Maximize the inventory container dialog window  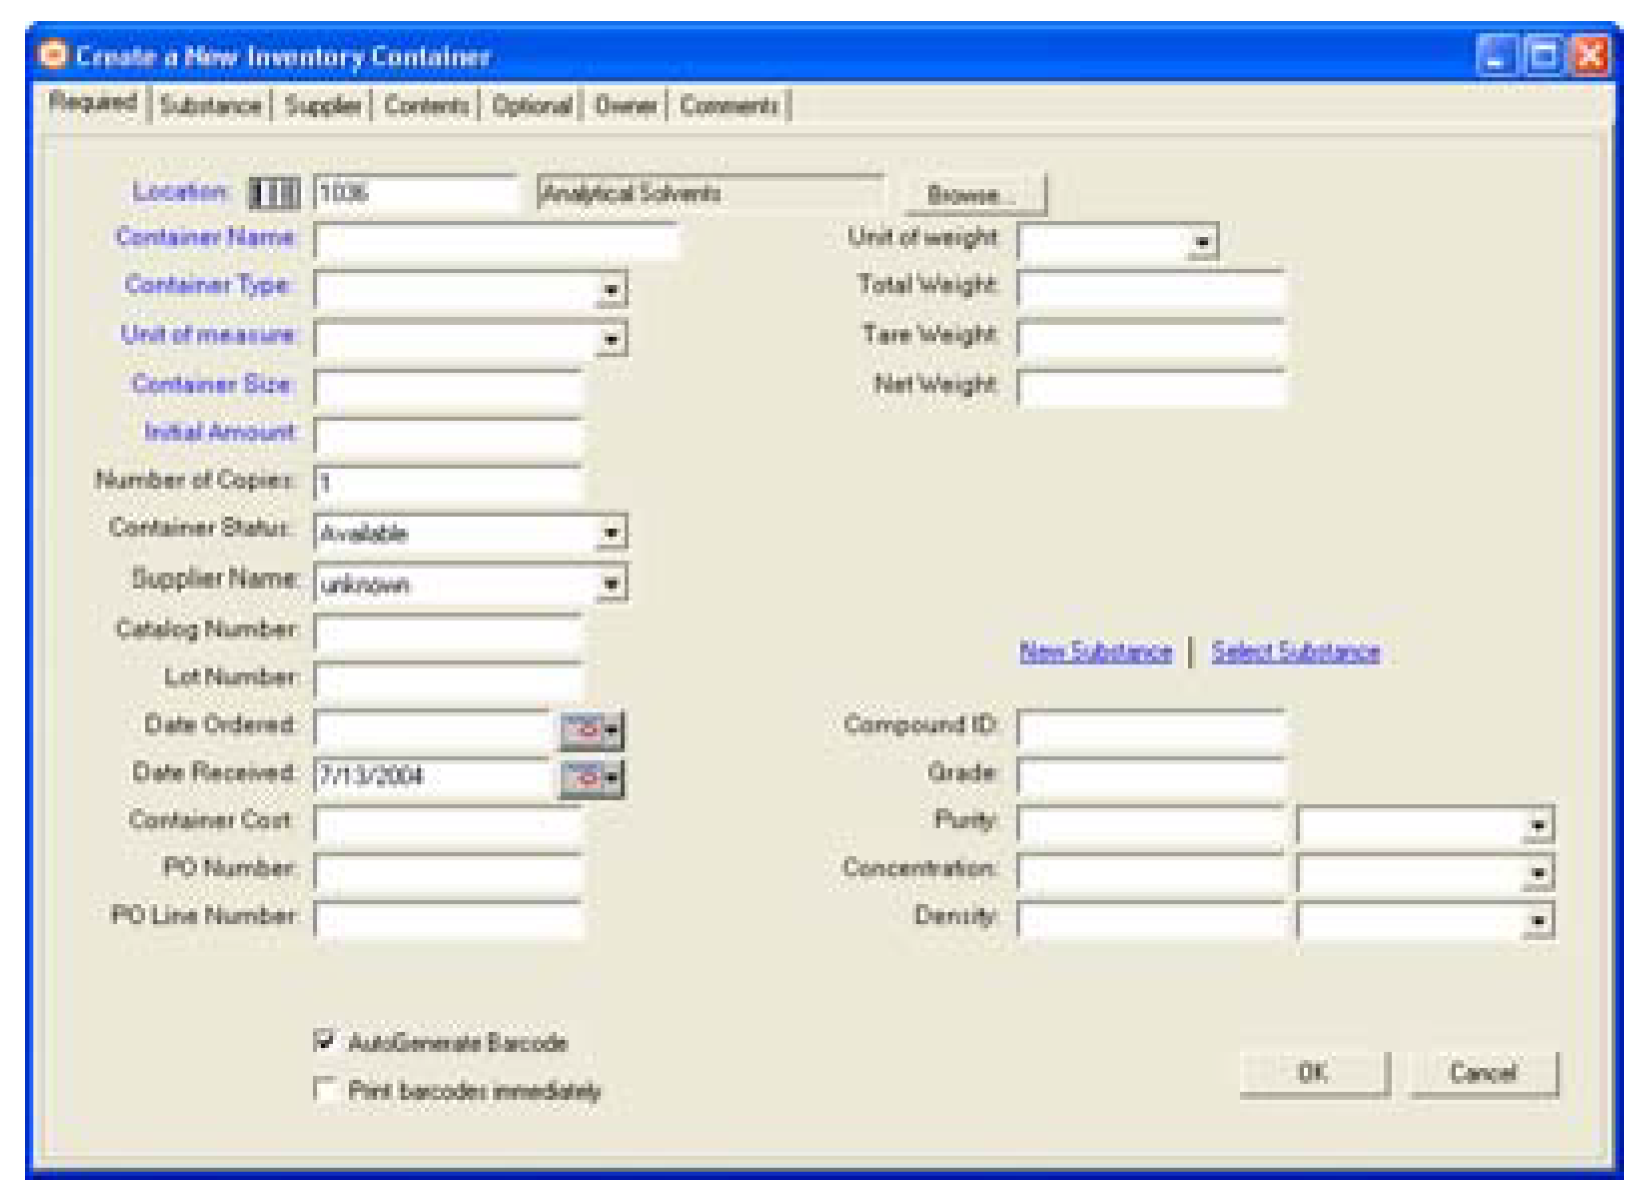click(x=1543, y=56)
